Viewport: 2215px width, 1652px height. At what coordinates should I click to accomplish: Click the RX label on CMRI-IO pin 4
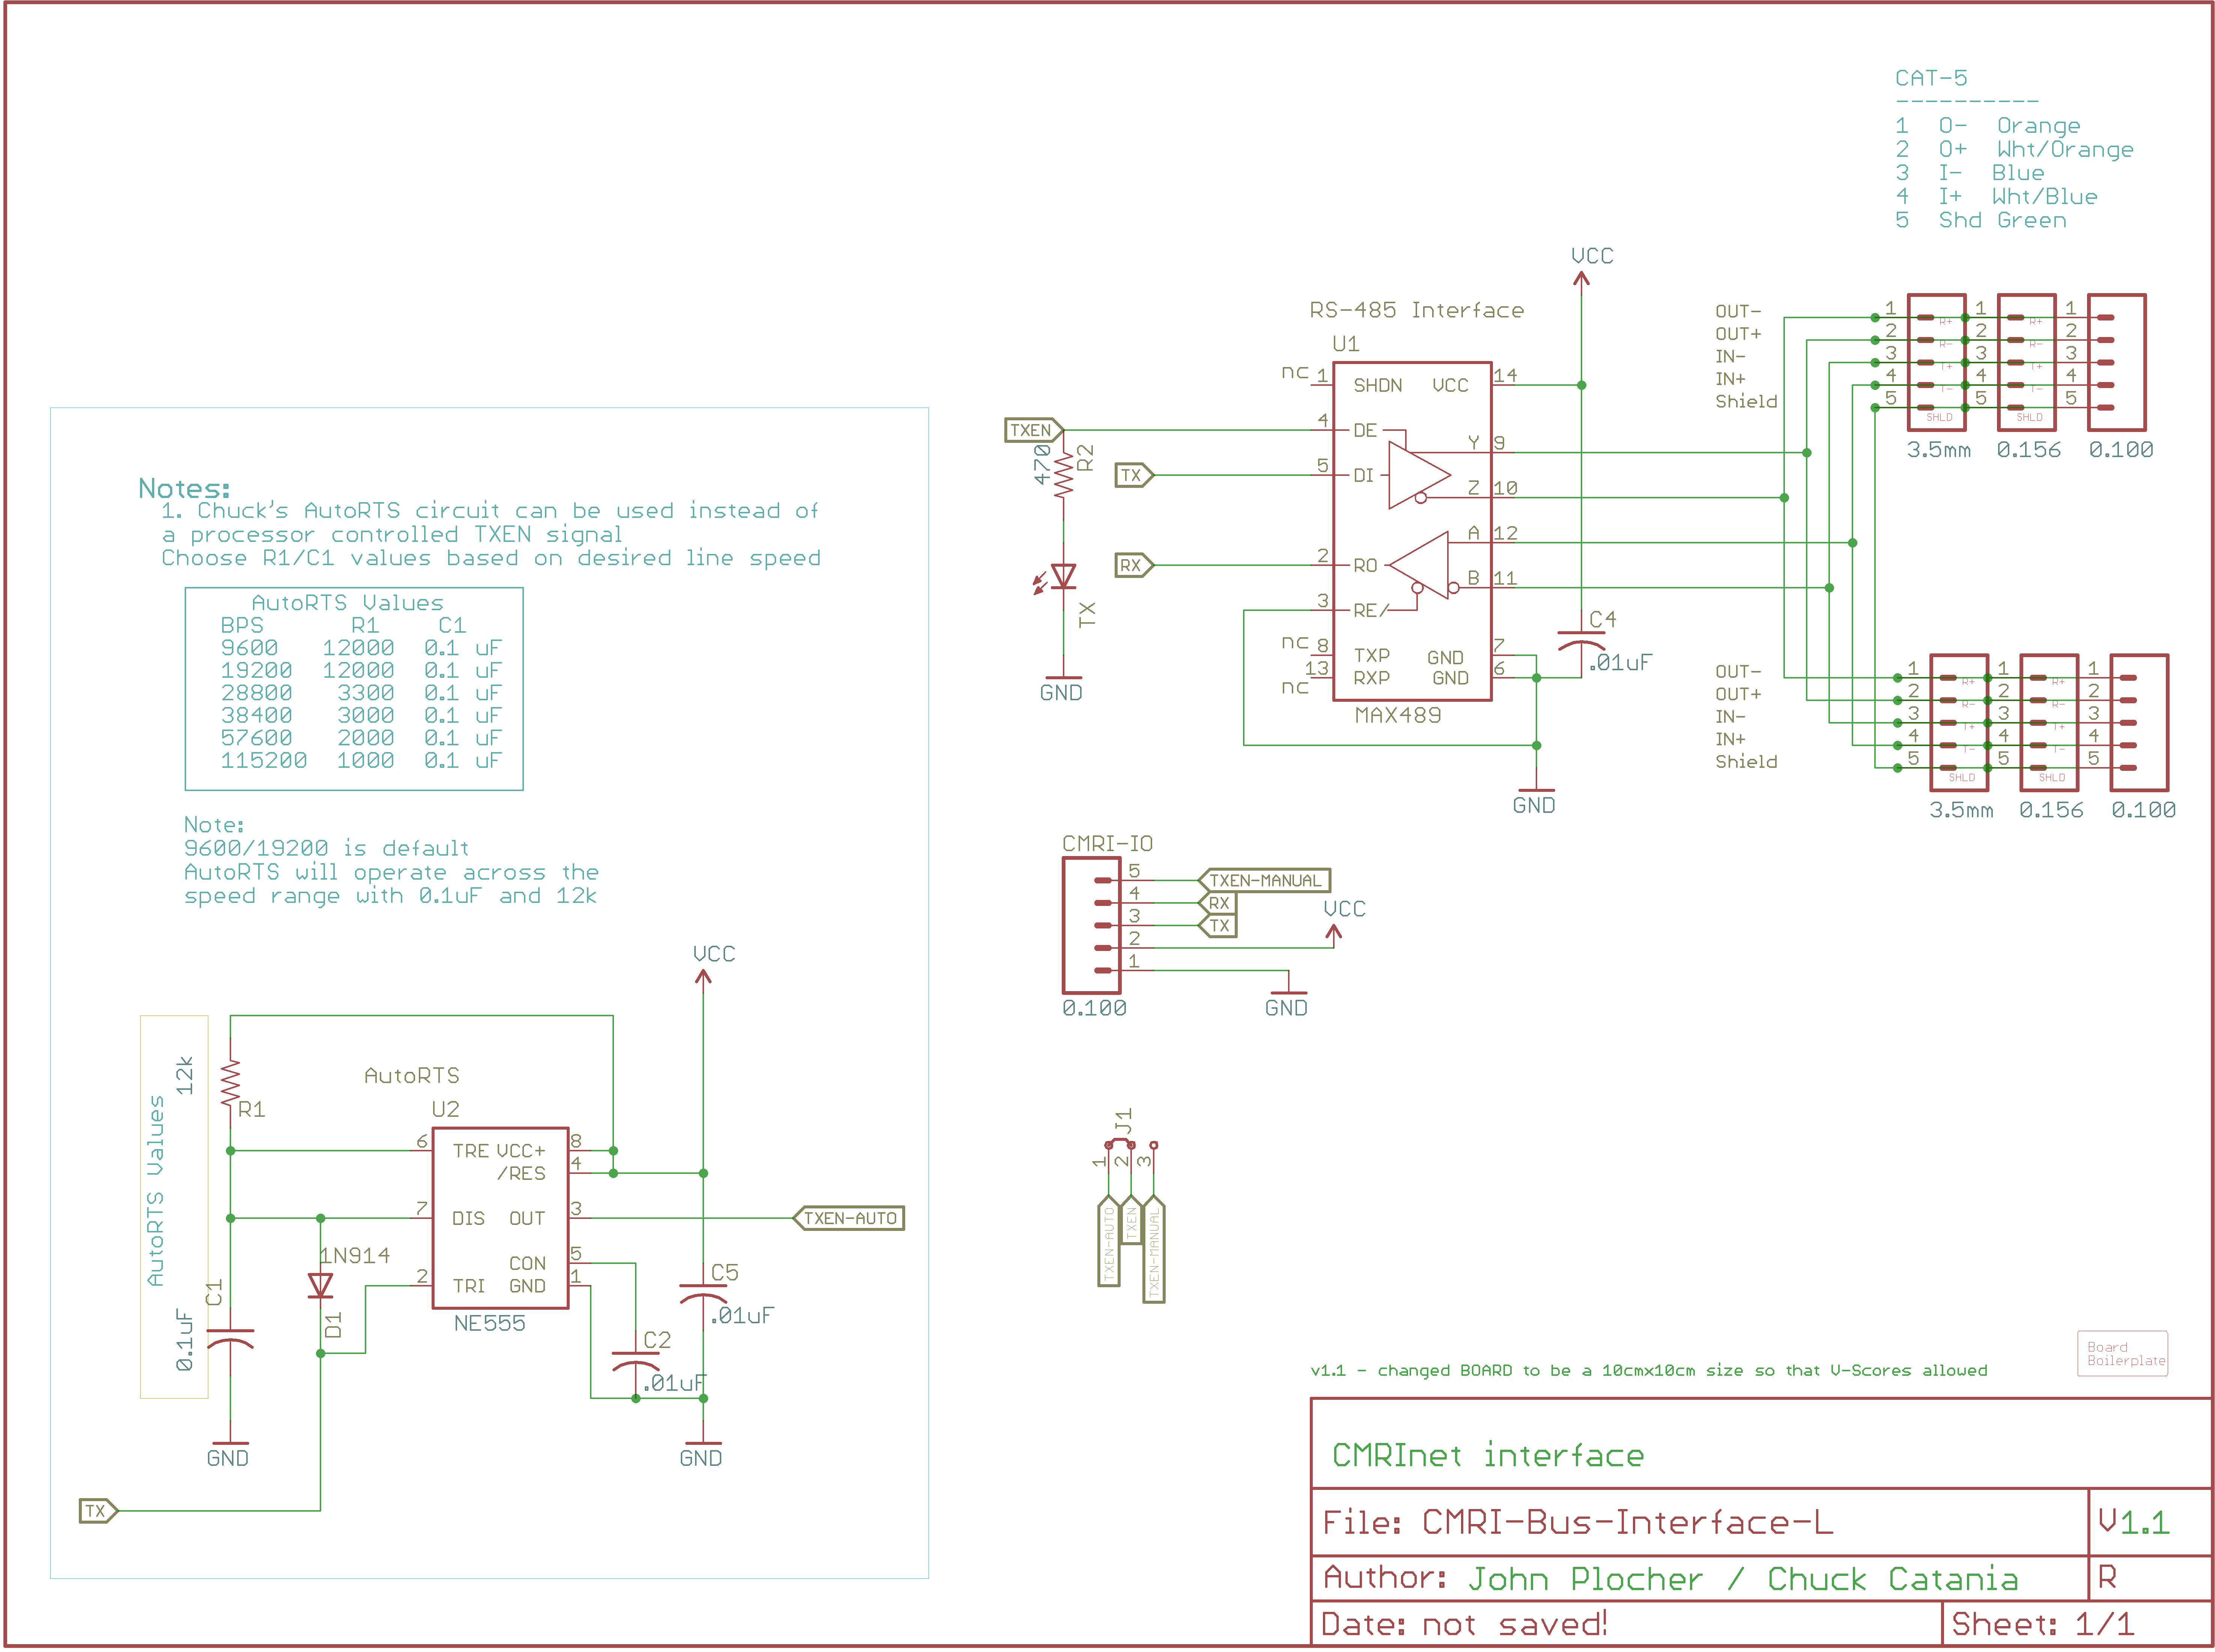point(1218,903)
